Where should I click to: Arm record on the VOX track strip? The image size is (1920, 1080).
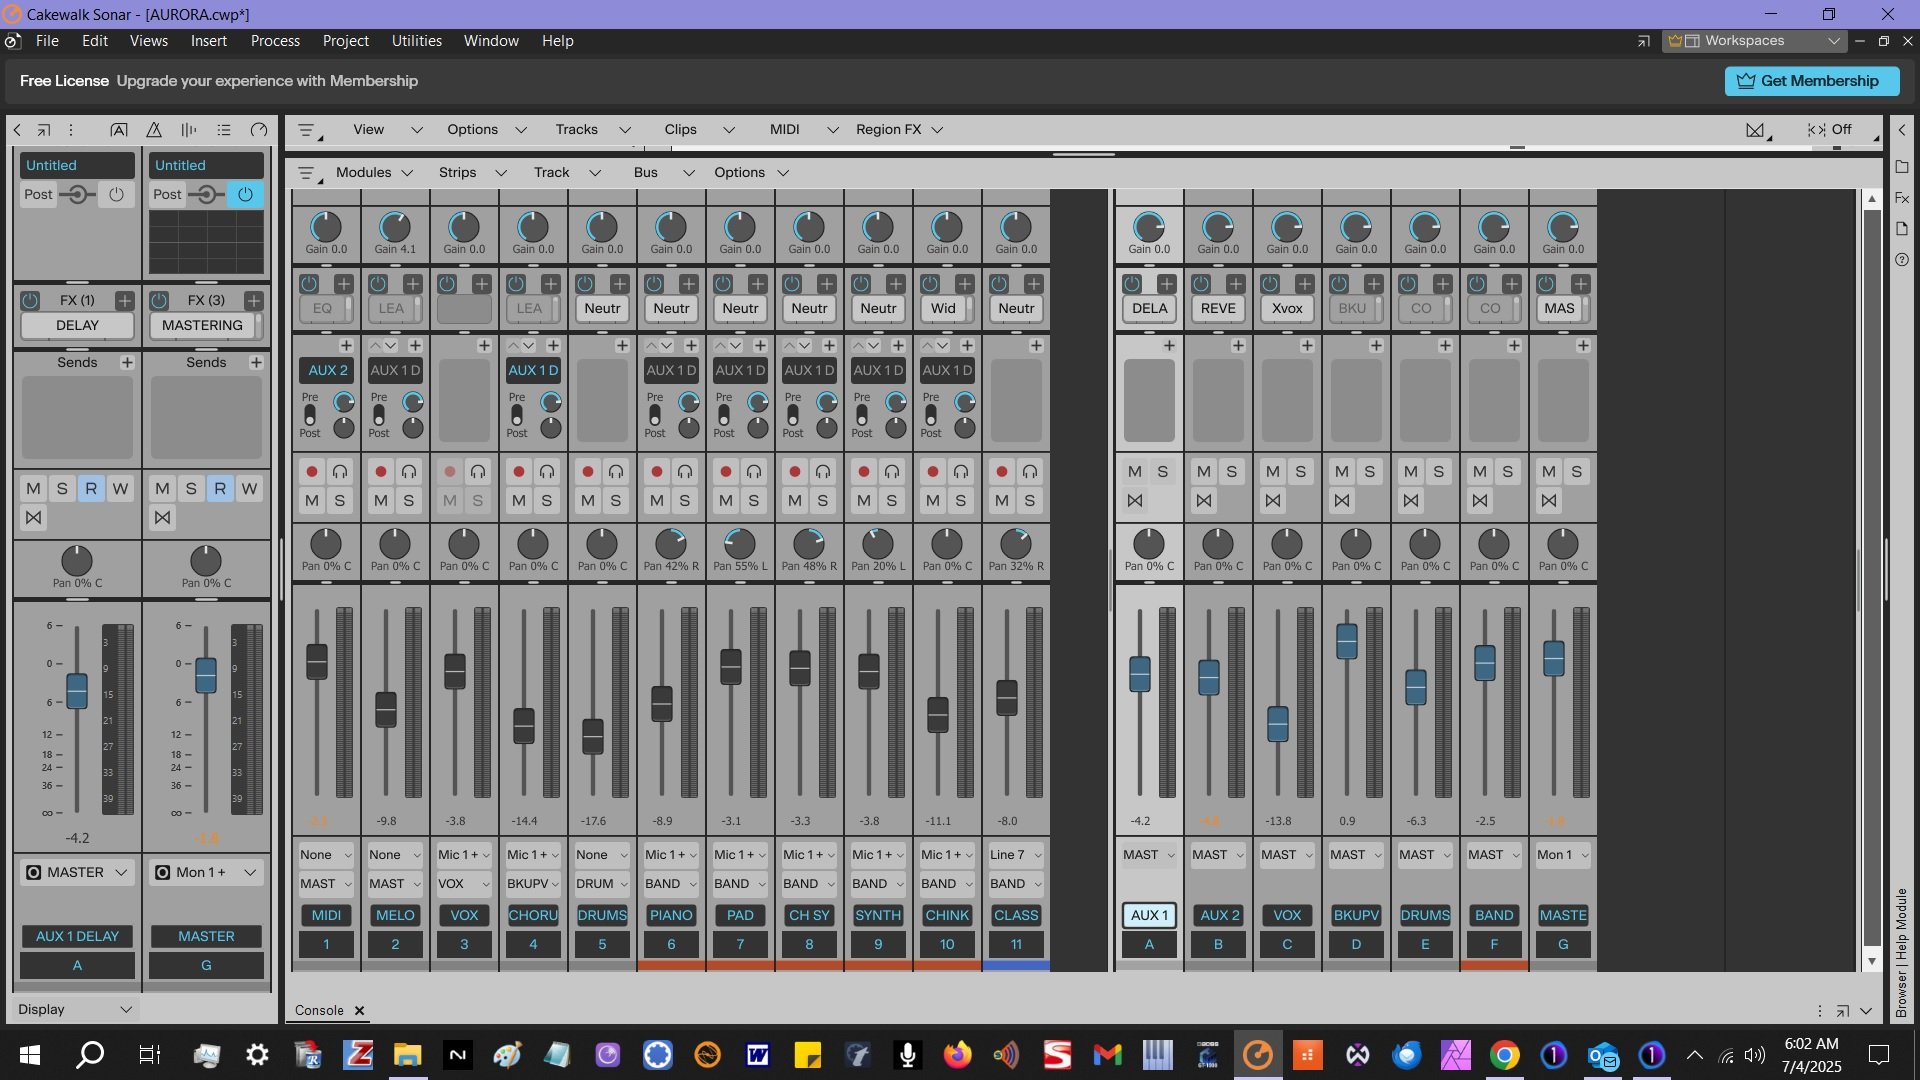click(x=450, y=471)
